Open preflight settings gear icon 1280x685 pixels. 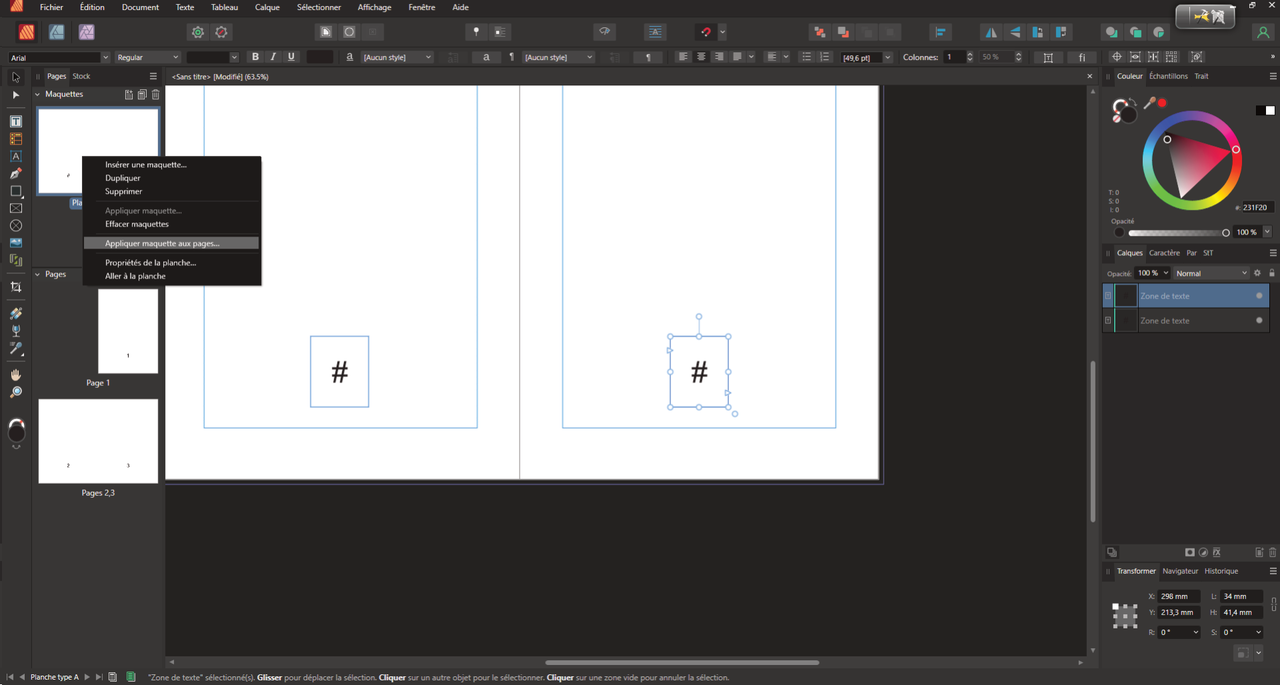(198, 32)
